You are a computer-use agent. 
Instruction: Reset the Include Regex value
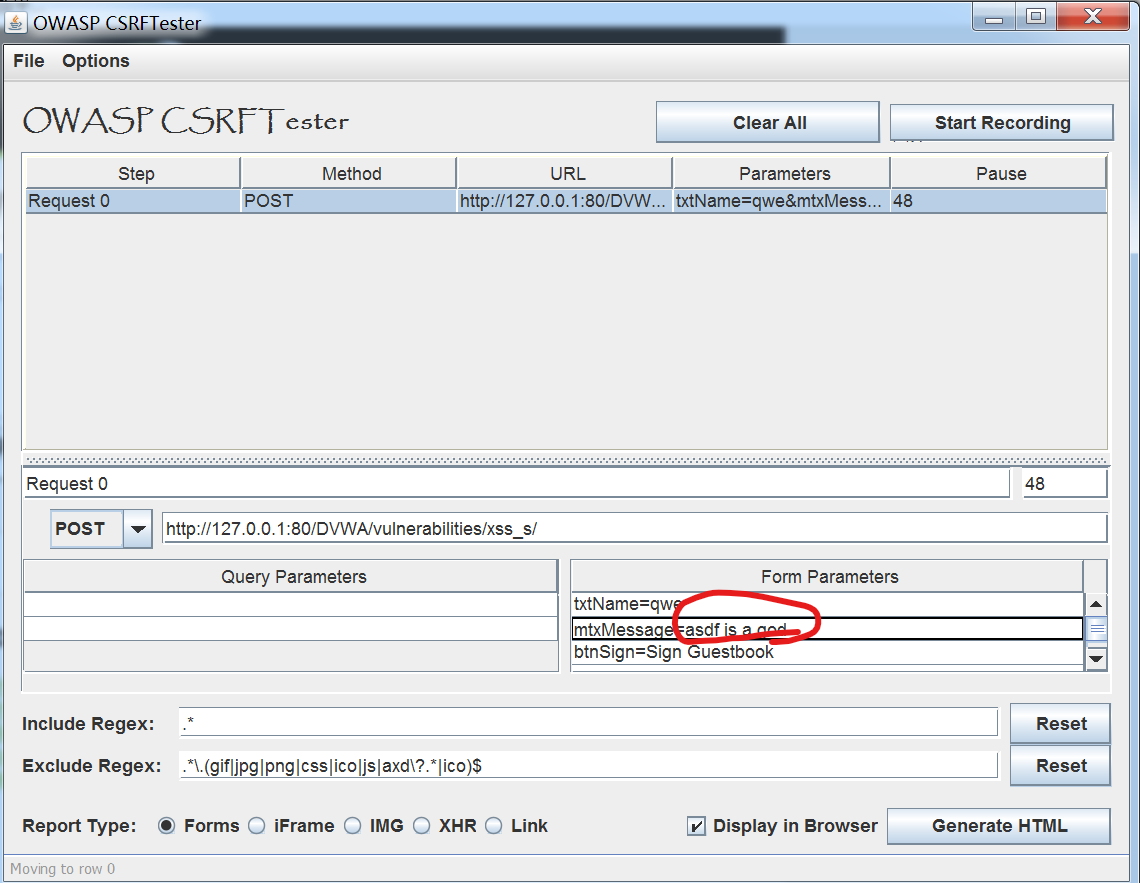point(1060,724)
